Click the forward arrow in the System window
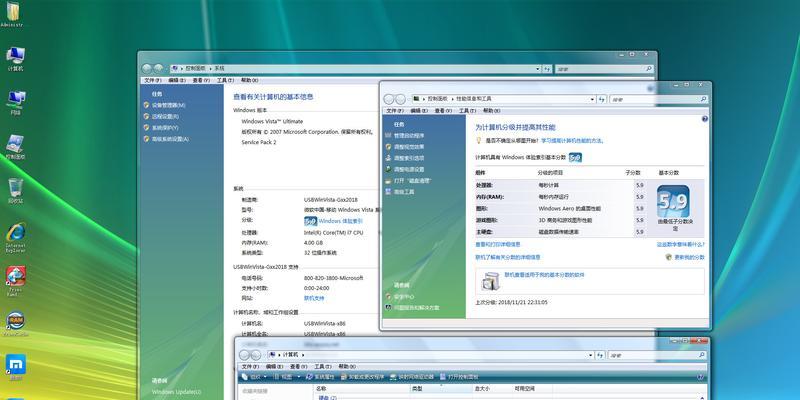 158,68
